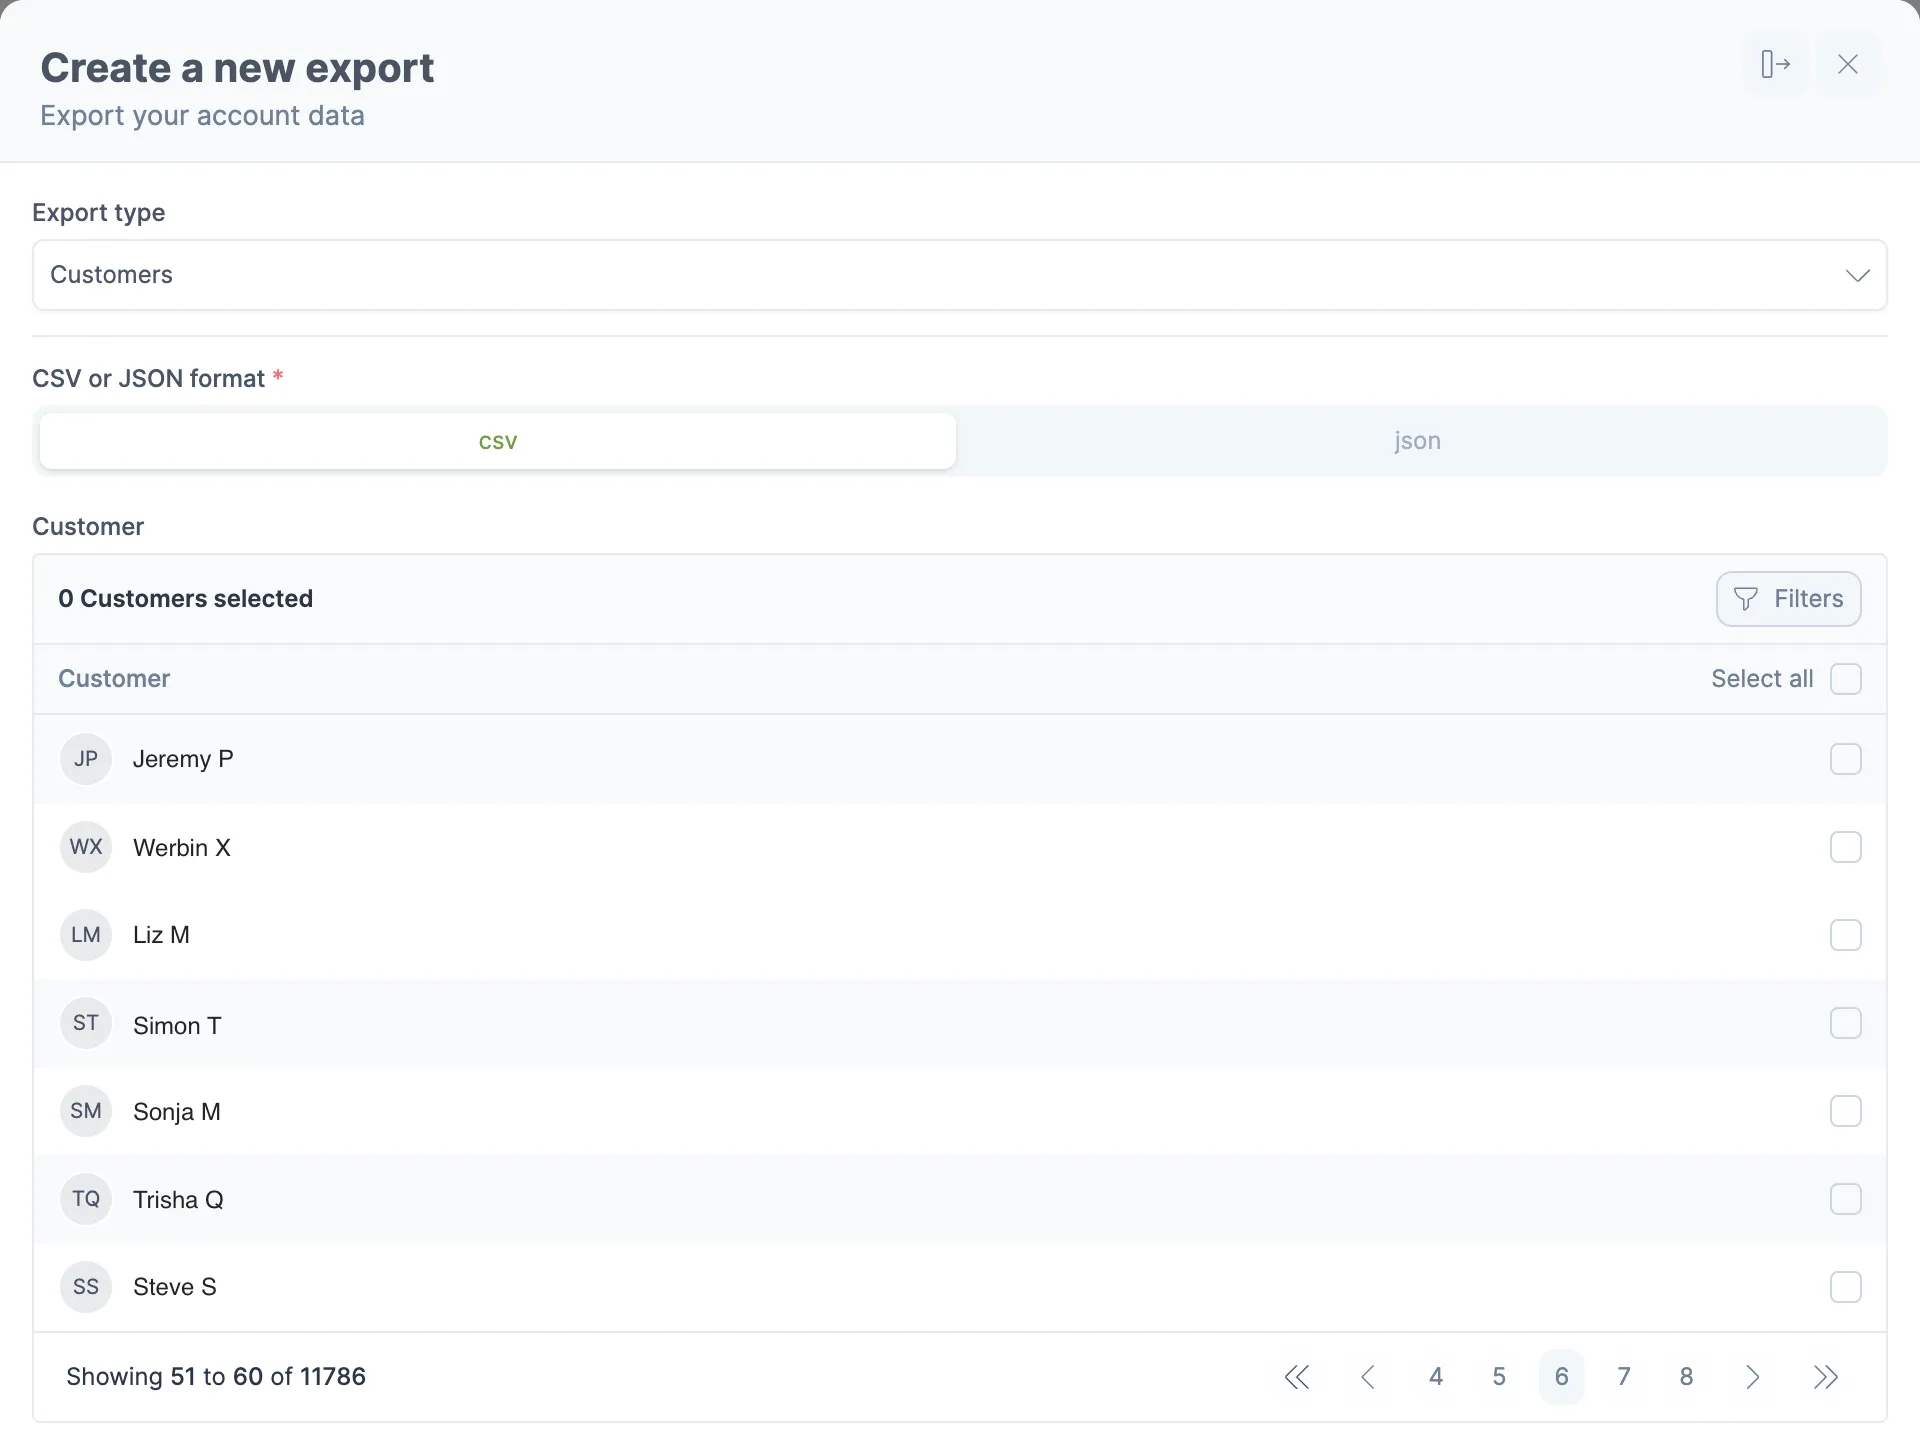
Task: Click page number 4 in pagination
Action: click(1435, 1376)
